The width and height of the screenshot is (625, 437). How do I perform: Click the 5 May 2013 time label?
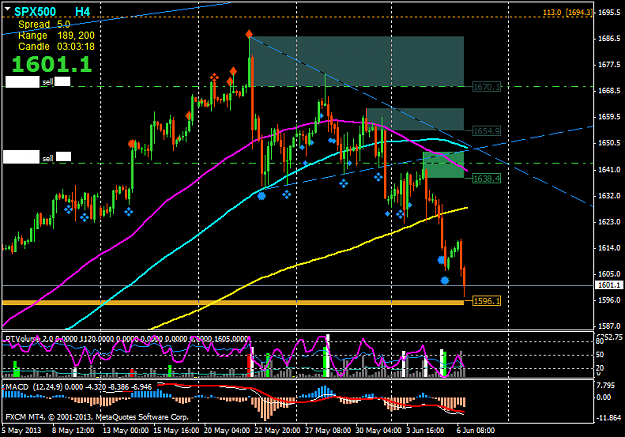[22, 431]
